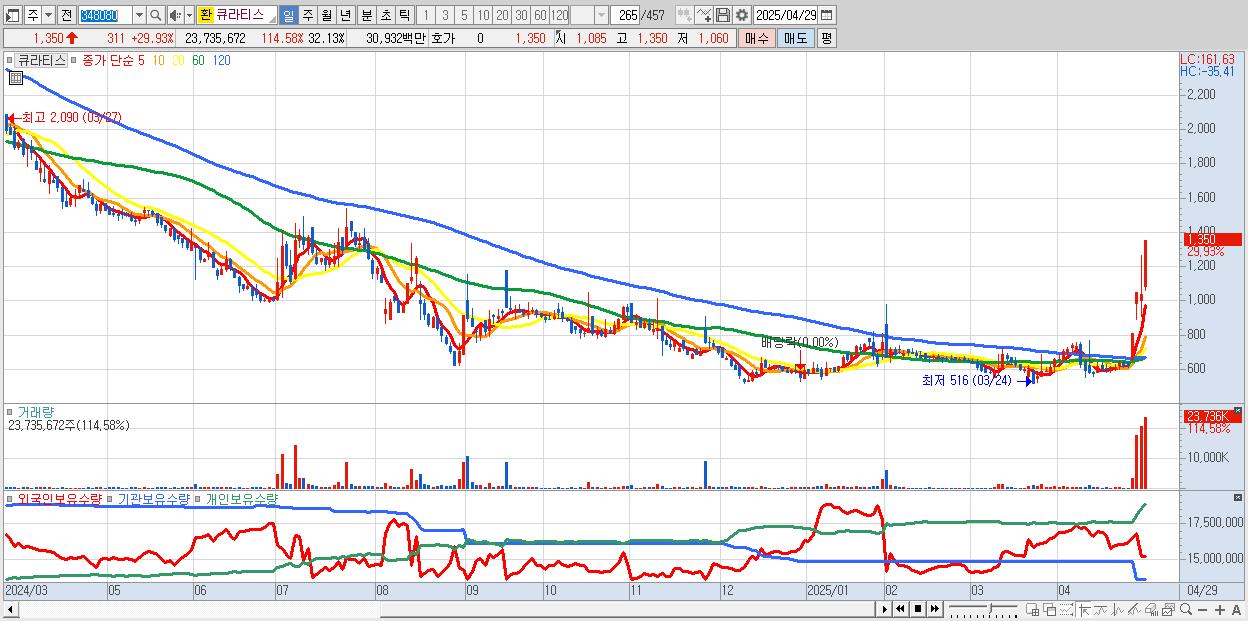The height and width of the screenshot is (621, 1248).
Task: Click the 2025/04/29 date field
Action: 785,15
